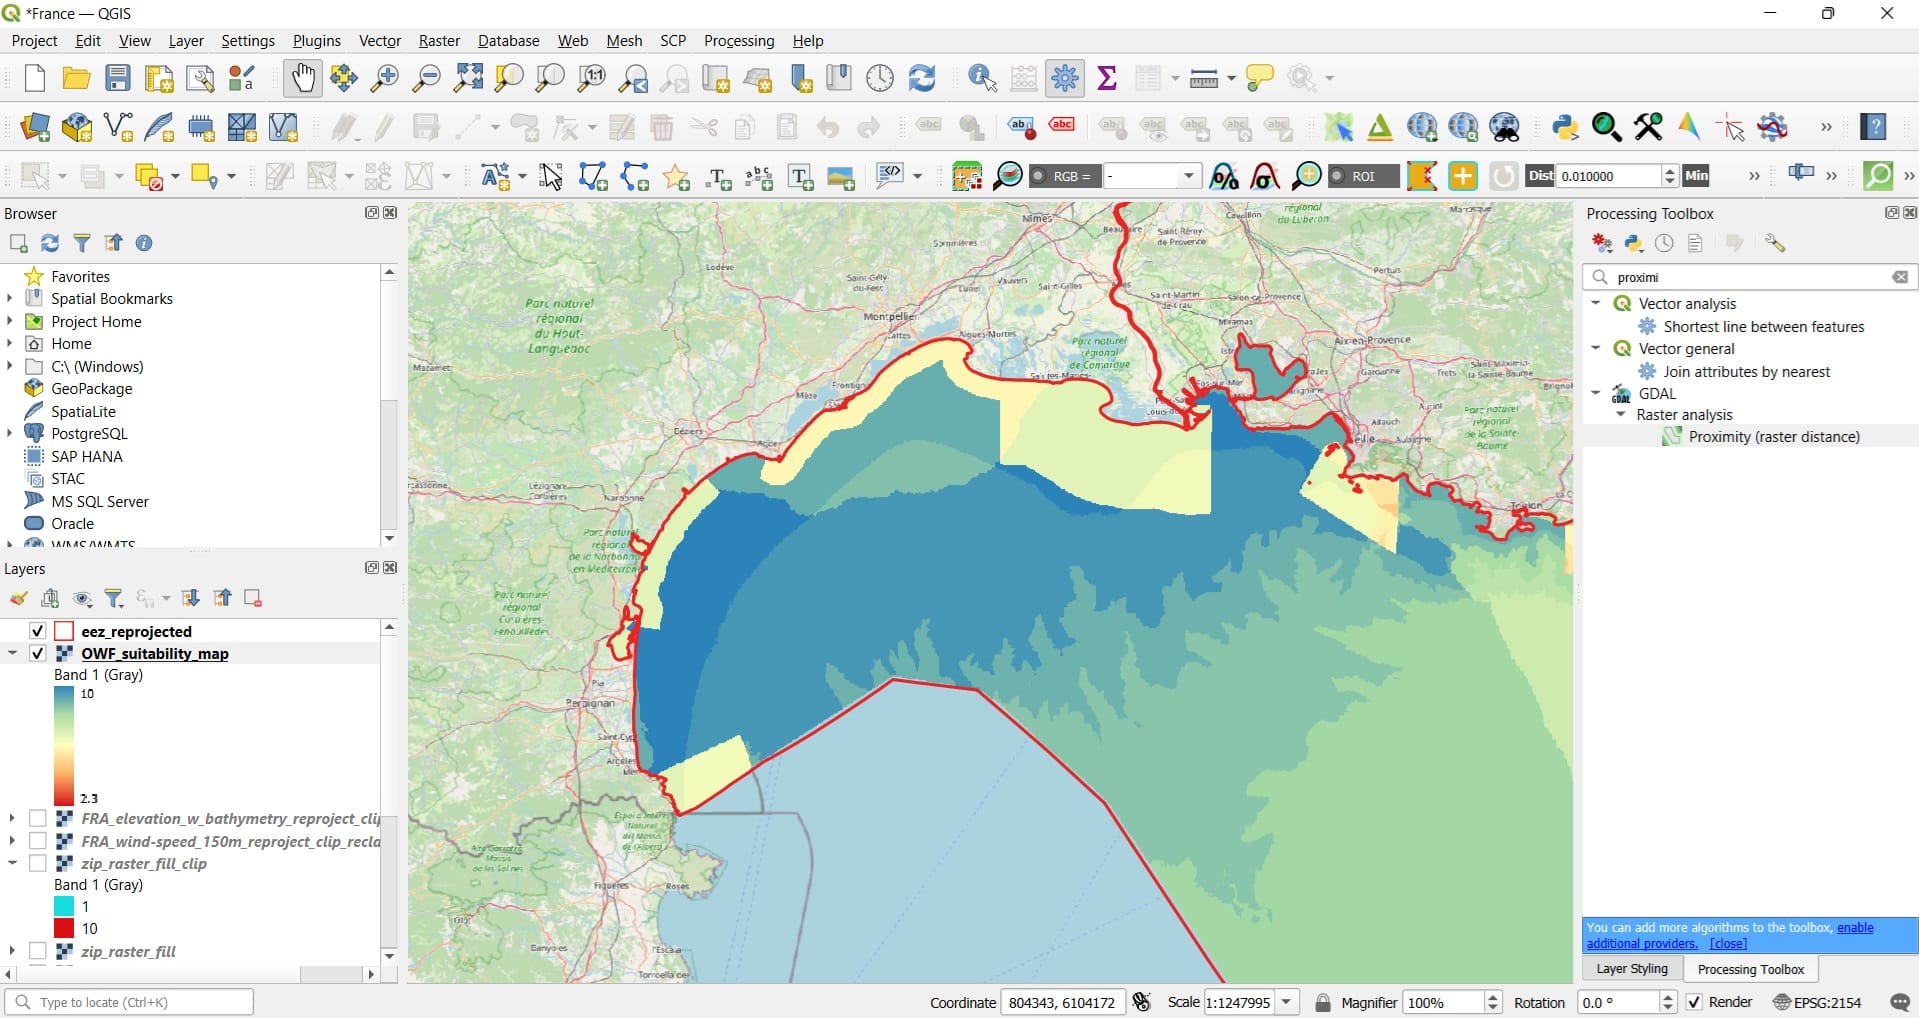Image resolution: width=1919 pixels, height=1018 pixels.
Task: Increase the Magnifier value stepper
Action: (1493, 997)
